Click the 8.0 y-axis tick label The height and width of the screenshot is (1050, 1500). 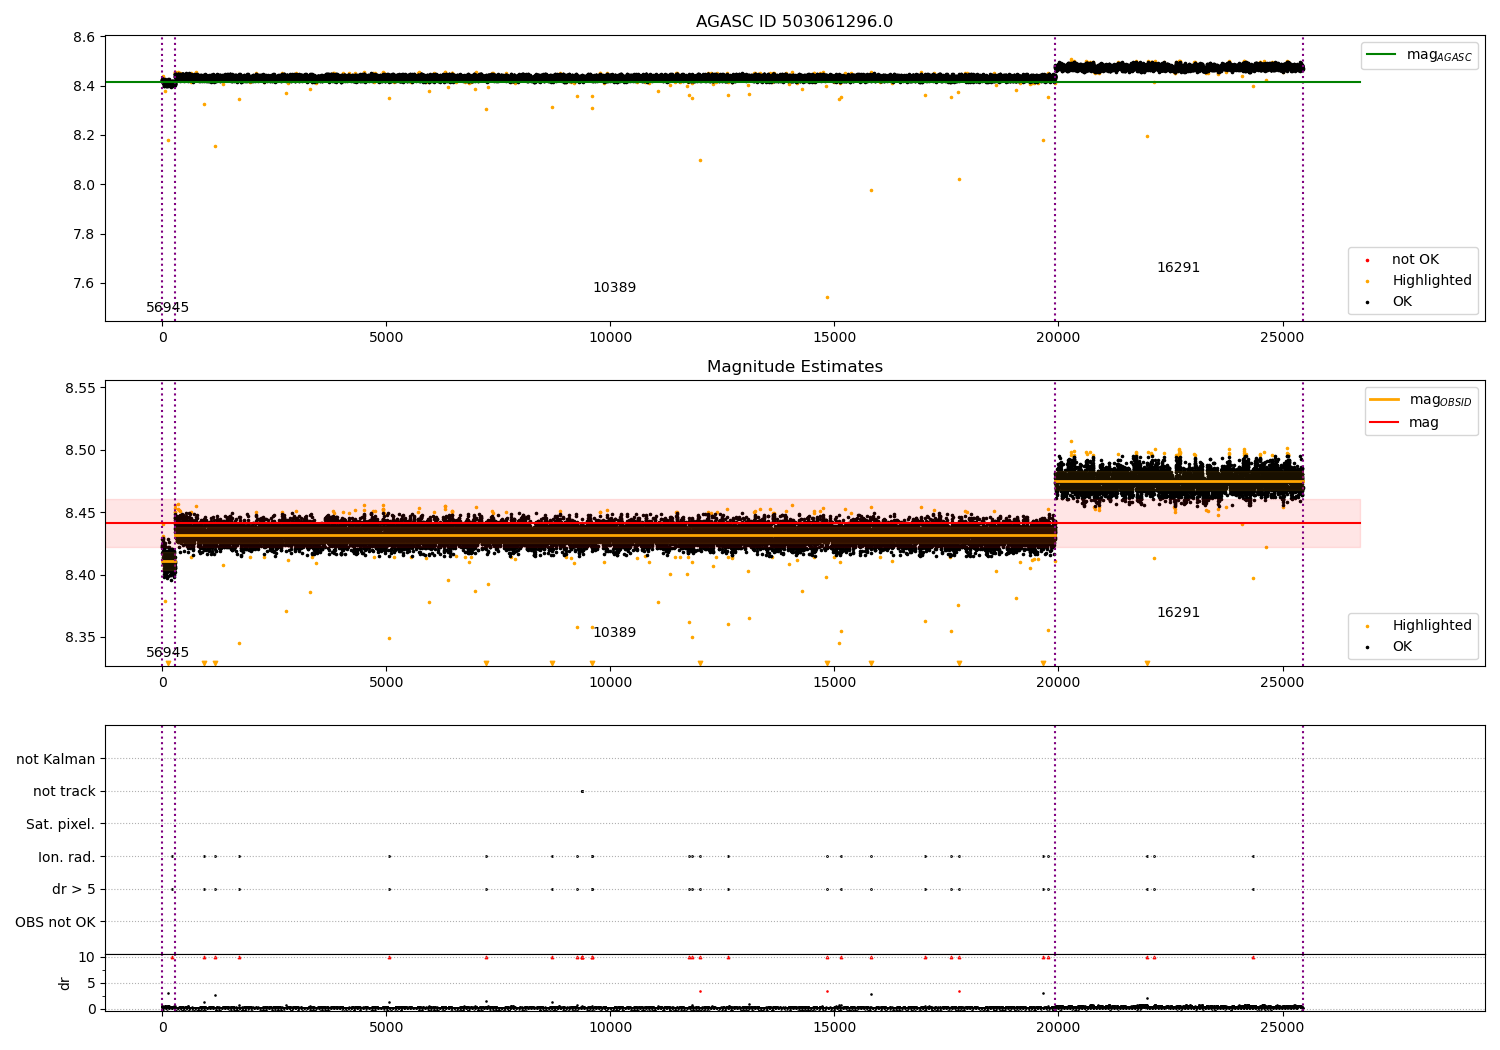(85, 185)
